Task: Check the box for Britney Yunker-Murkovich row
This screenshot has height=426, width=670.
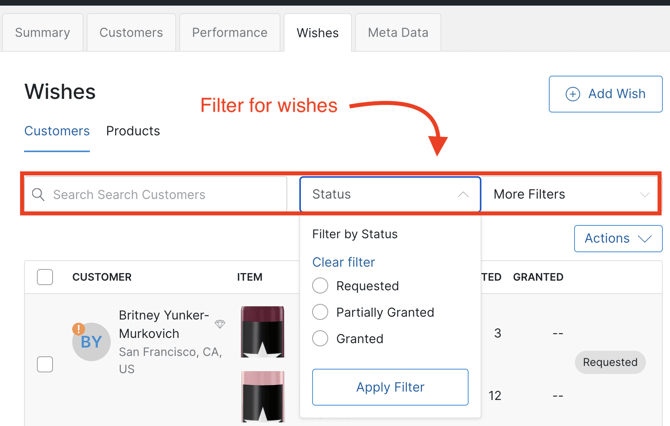Action: [45, 364]
